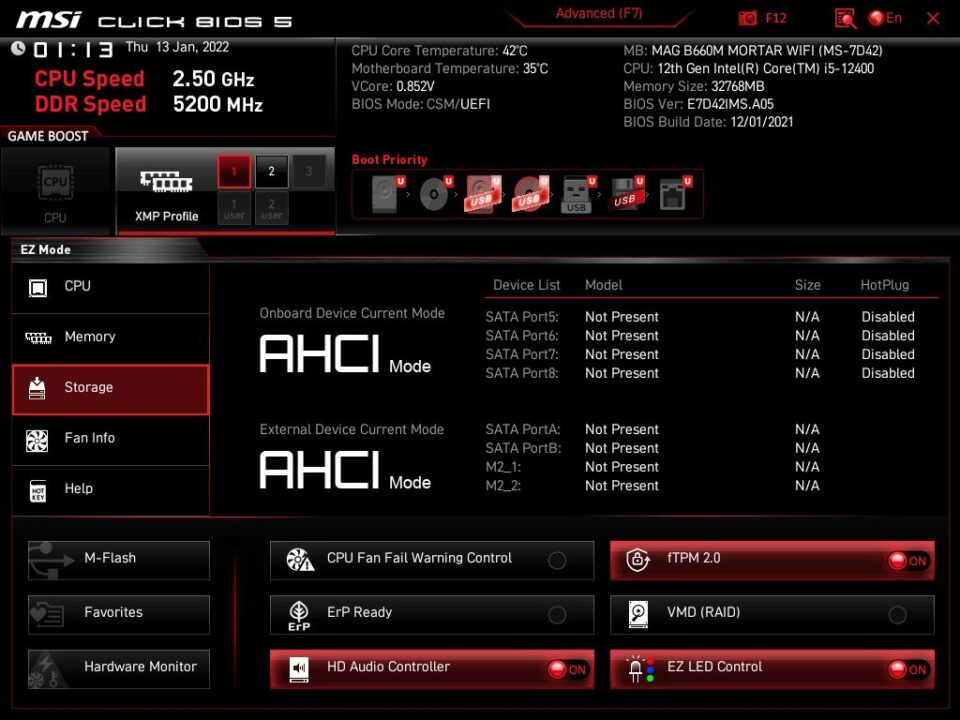960x720 pixels.
Task: Open the Fan Info section
Action: 111,440
